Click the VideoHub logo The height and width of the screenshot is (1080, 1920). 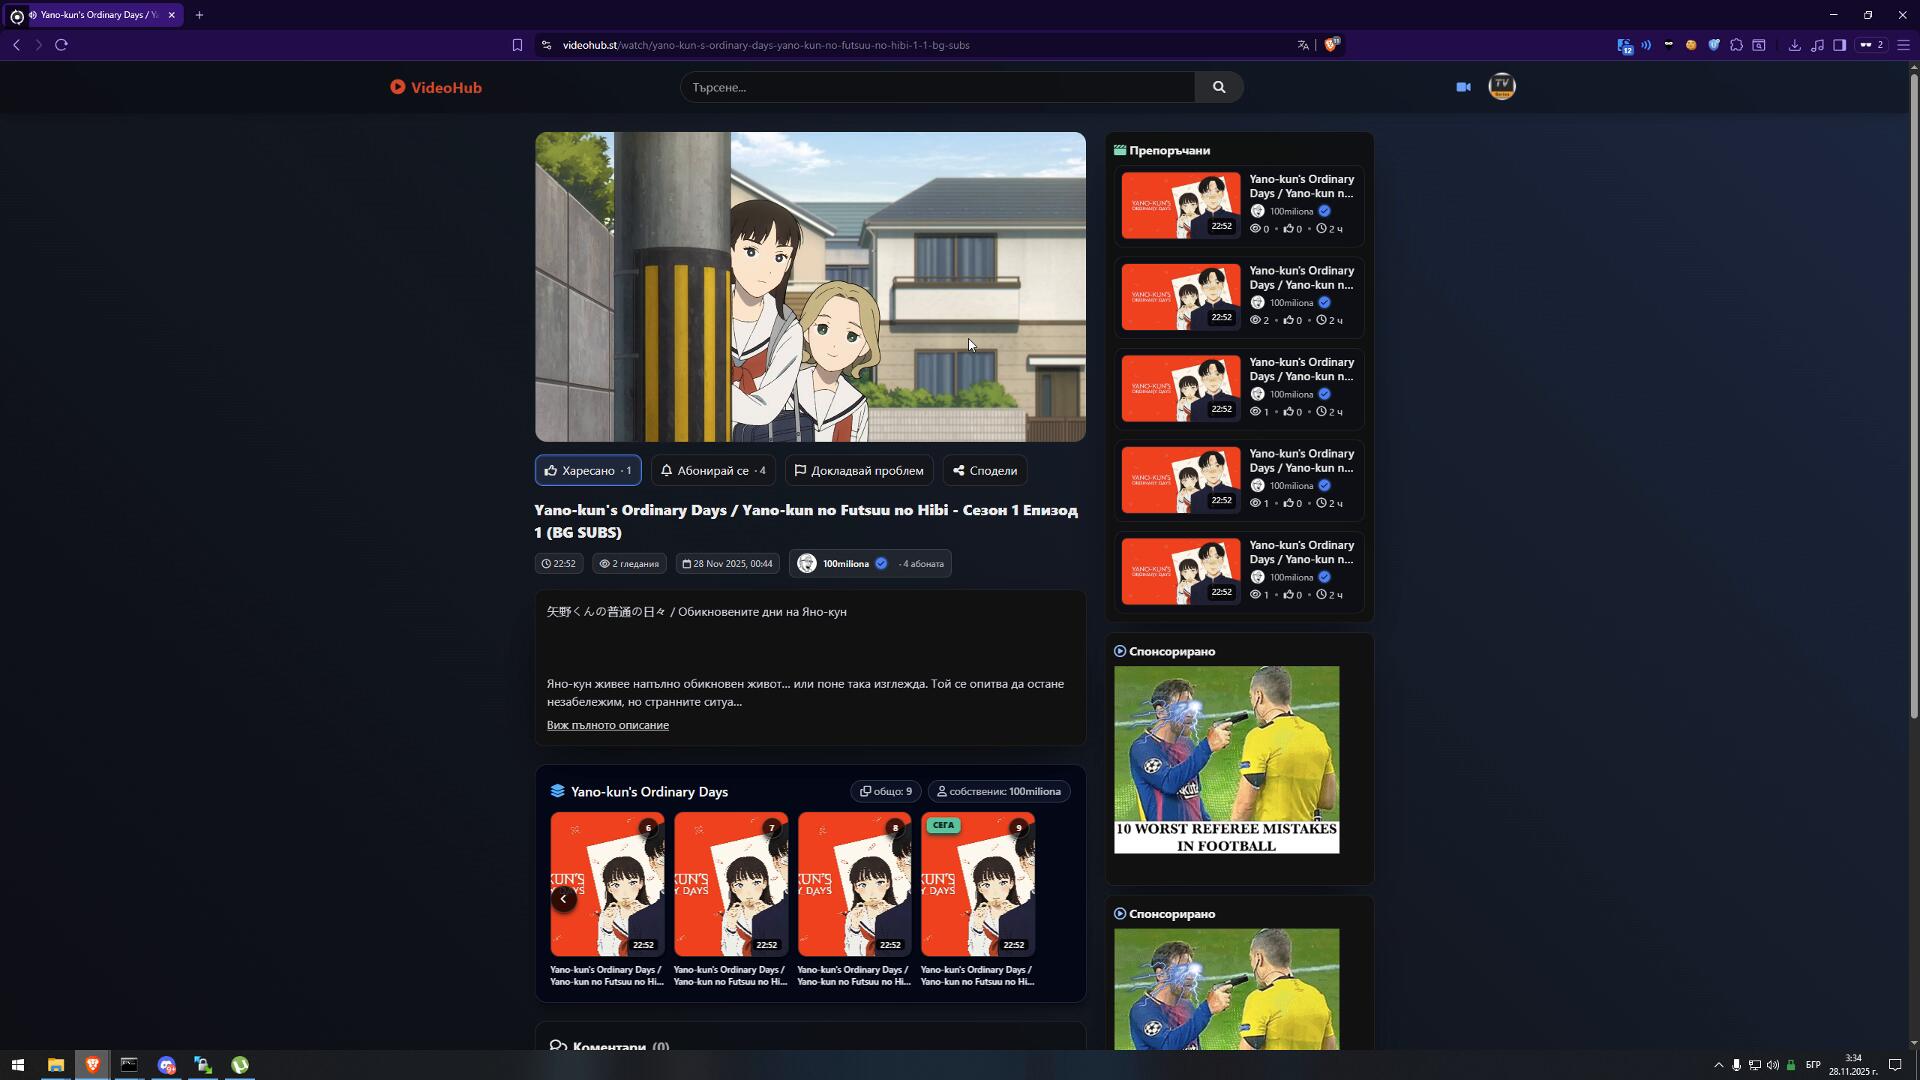click(x=436, y=87)
